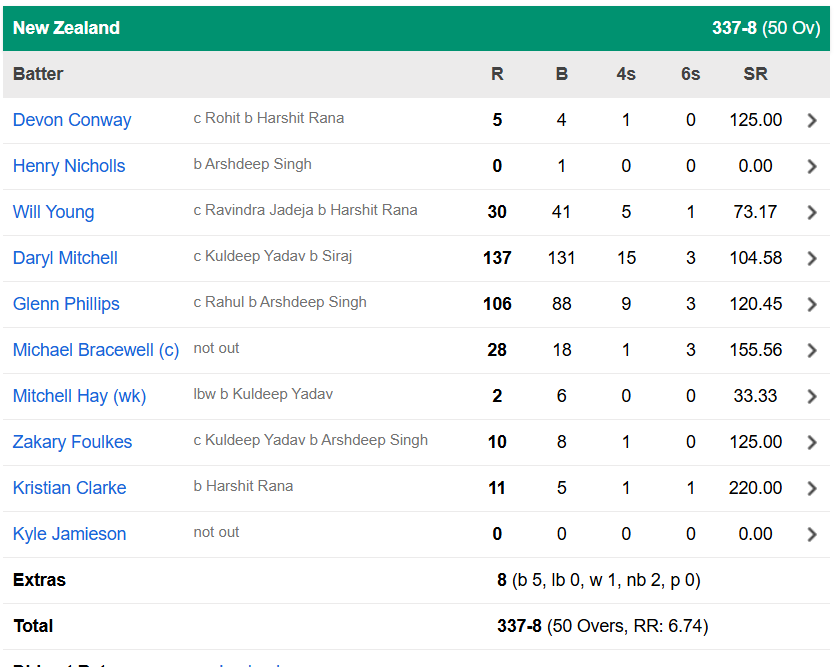Click the SR column header
This screenshot has height=667, width=840.
click(755, 74)
